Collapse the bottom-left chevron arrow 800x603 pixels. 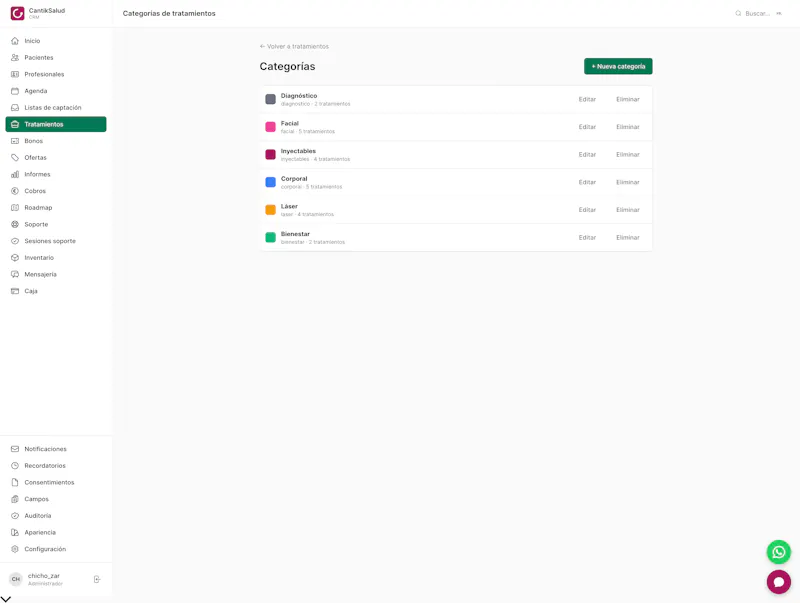coord(6,599)
